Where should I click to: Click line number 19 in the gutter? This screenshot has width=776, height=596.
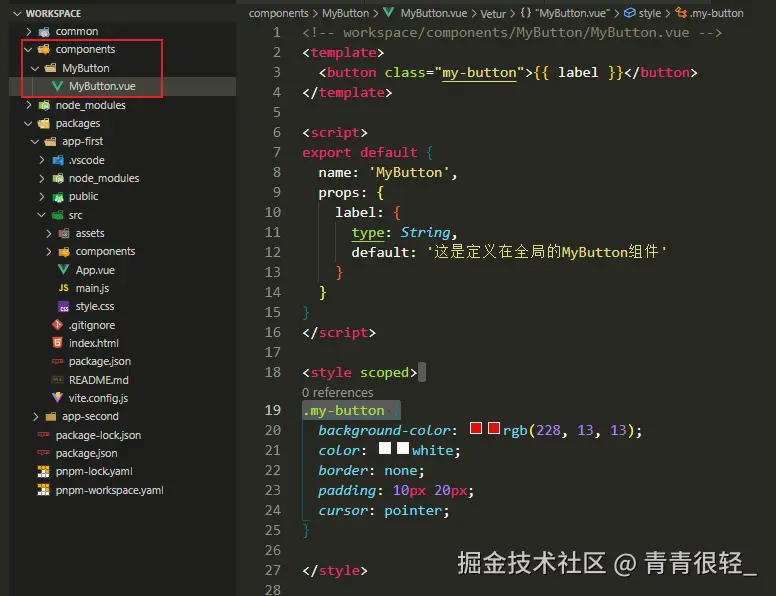pos(273,410)
